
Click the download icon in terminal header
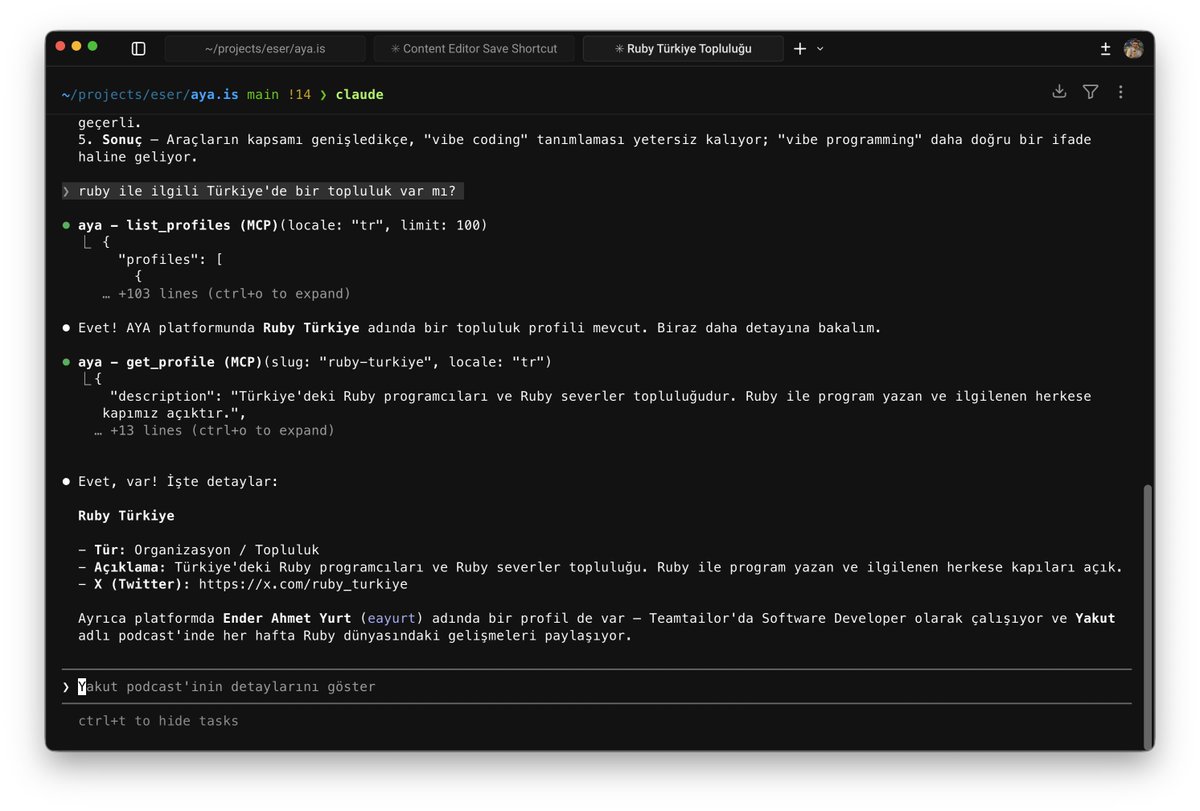[1059, 92]
